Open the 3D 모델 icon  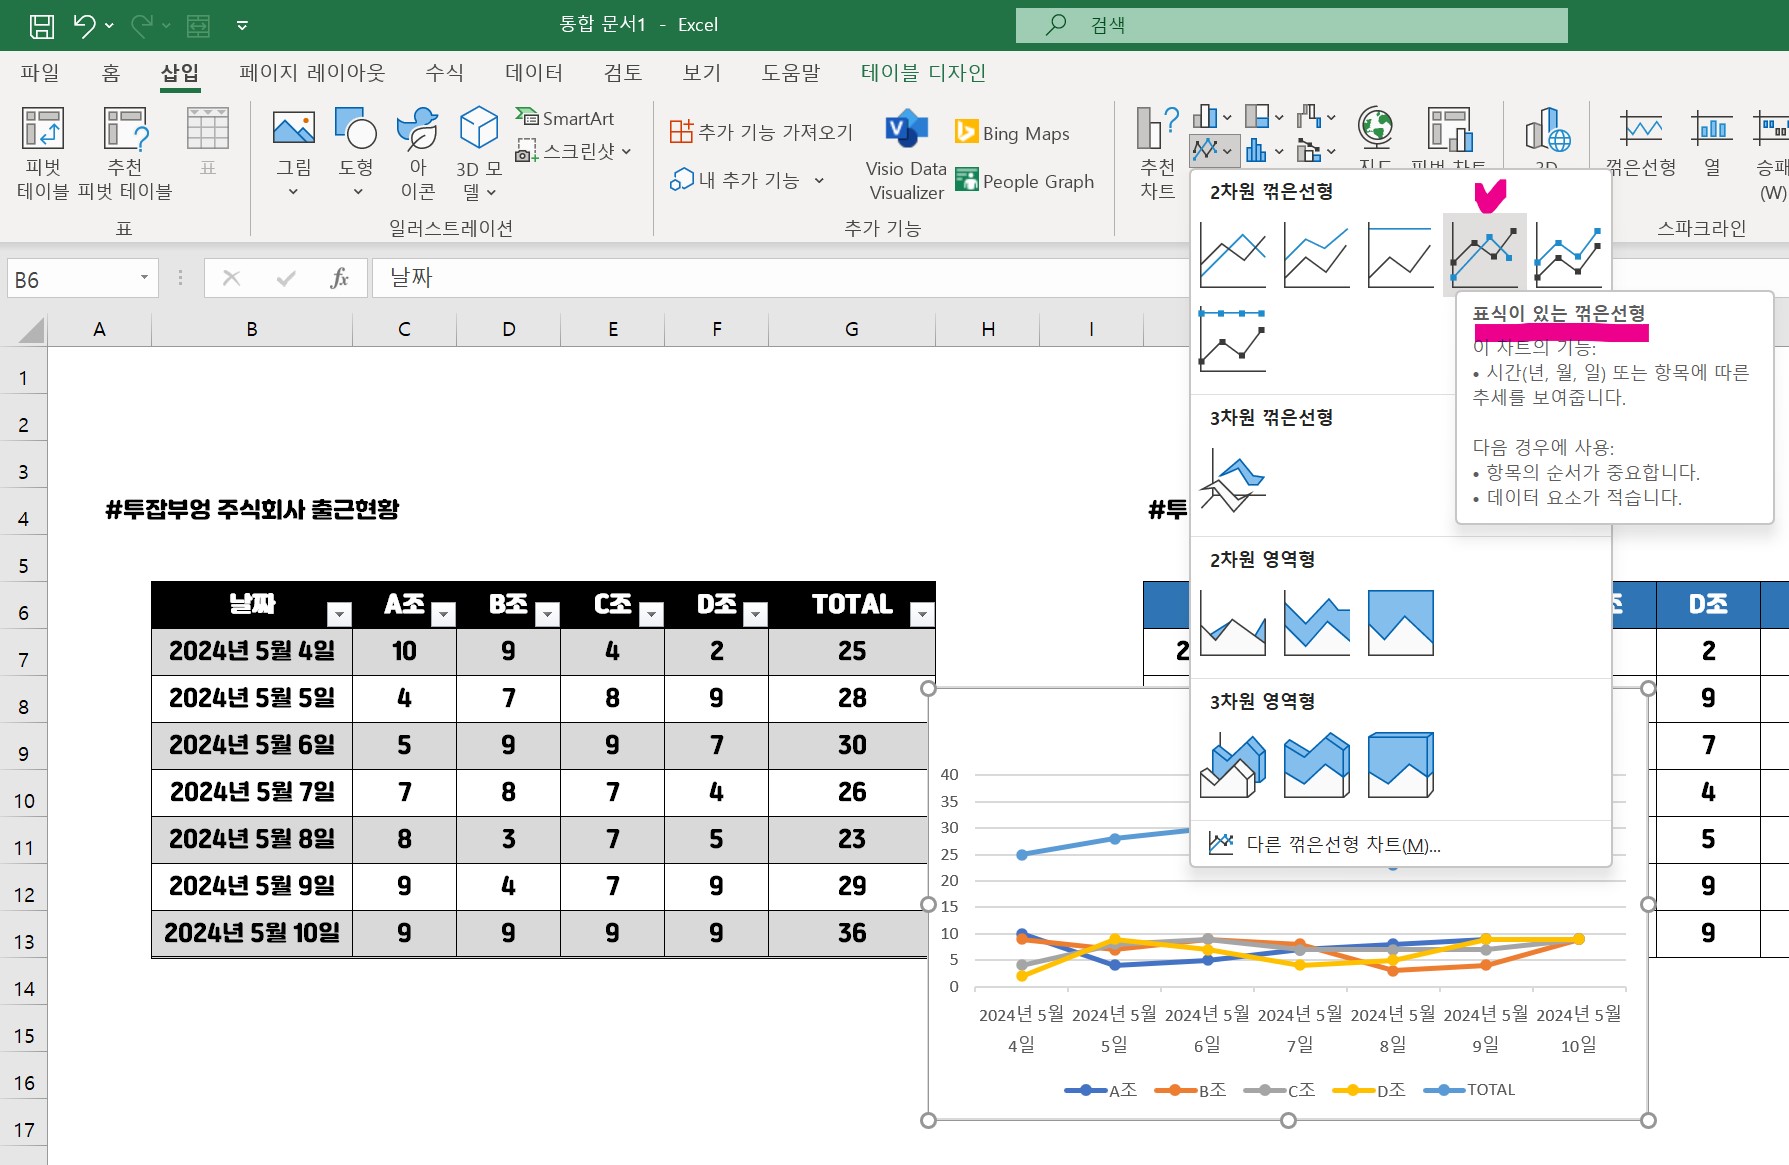pyautogui.click(x=479, y=130)
